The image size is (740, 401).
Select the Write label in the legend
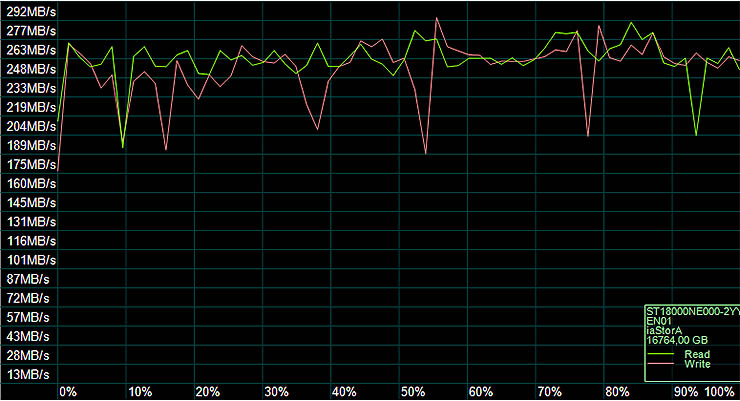click(x=697, y=364)
